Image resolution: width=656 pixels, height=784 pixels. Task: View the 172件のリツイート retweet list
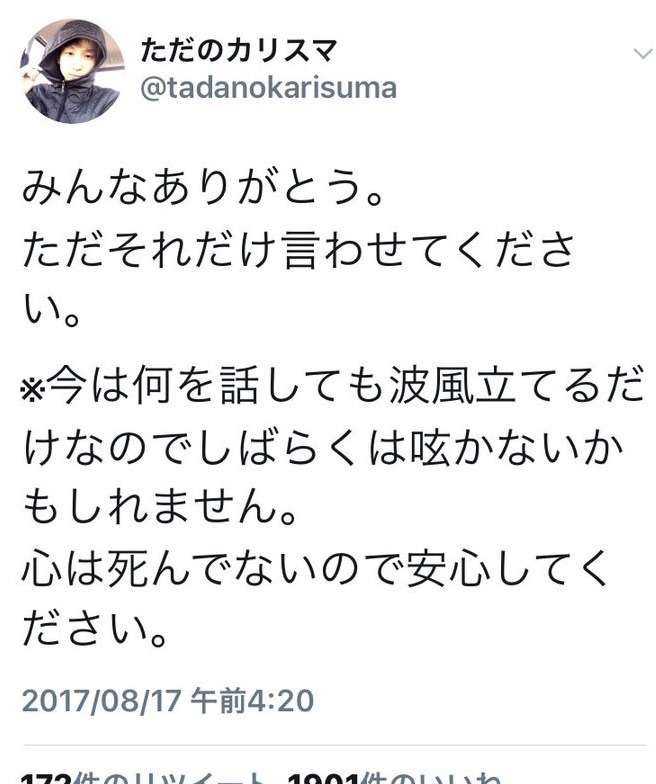(145, 778)
